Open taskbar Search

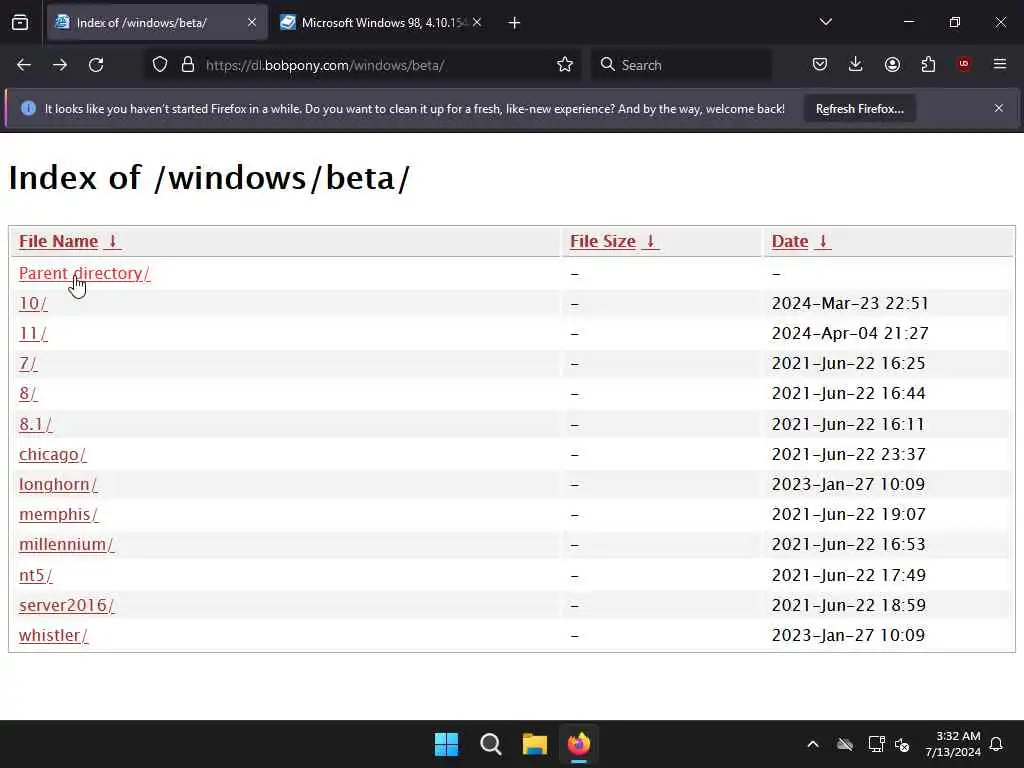490,744
